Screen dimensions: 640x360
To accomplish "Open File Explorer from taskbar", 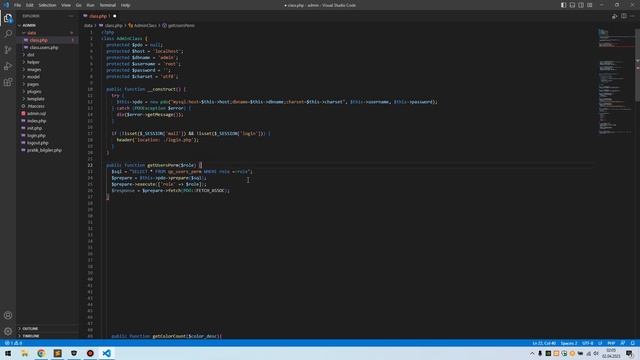I will click(x=24, y=353).
